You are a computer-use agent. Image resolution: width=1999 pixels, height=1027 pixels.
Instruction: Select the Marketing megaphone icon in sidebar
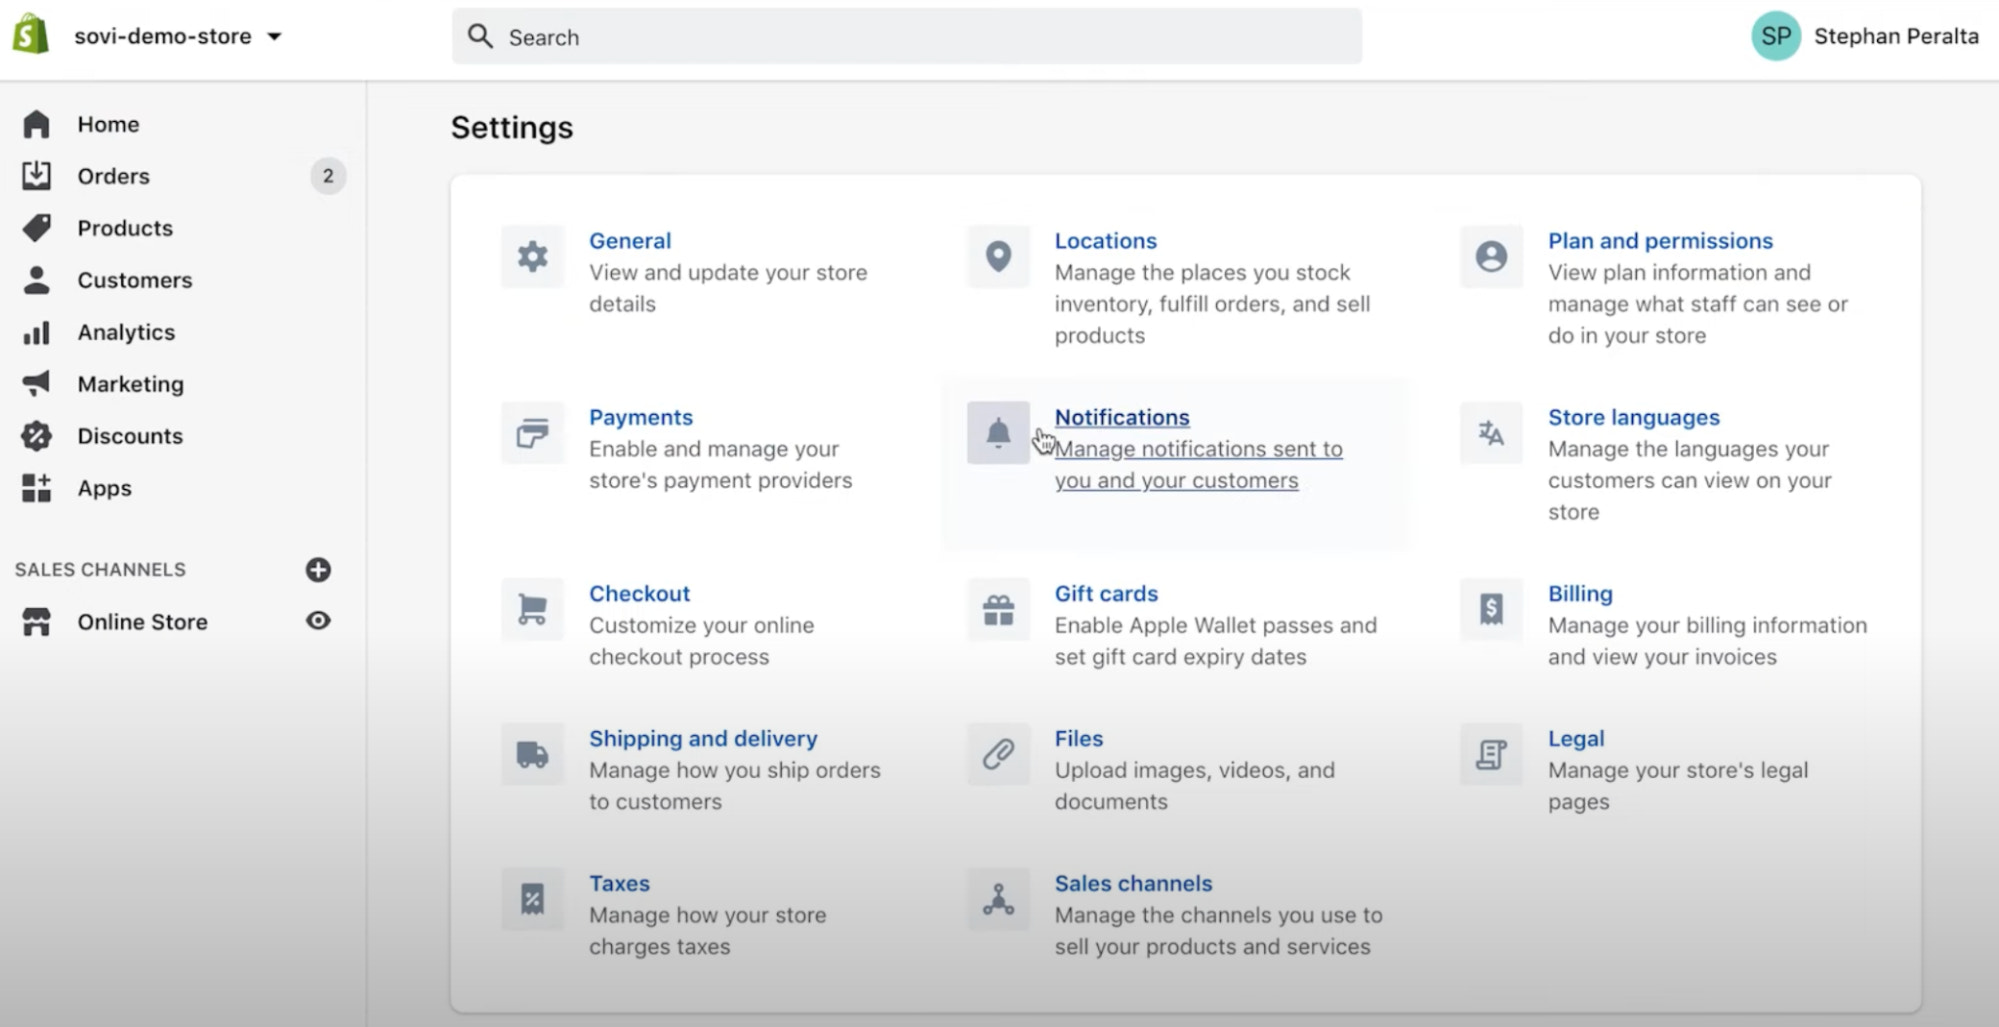37,384
